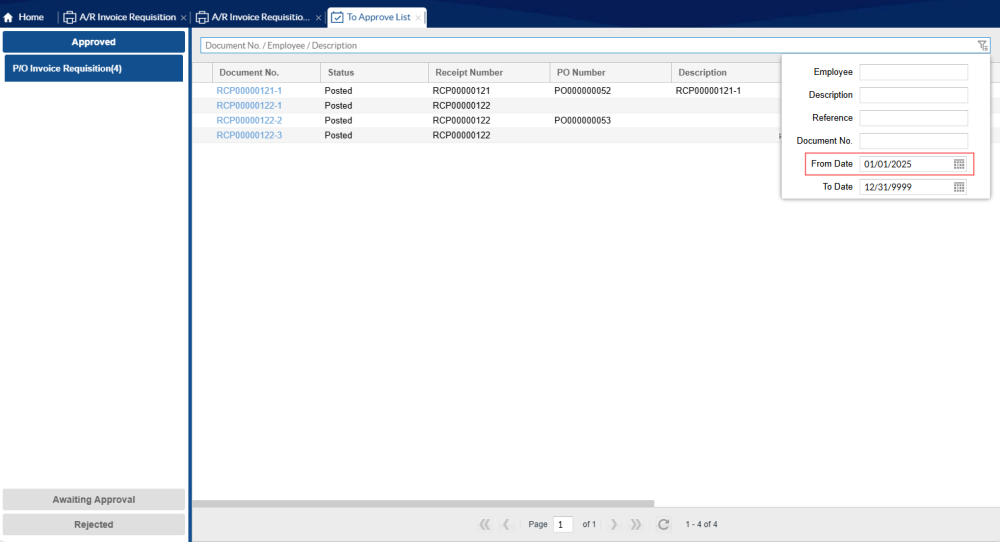Refresh the approval list grid
Viewport: 1000px width, 542px height.
[x=663, y=524]
